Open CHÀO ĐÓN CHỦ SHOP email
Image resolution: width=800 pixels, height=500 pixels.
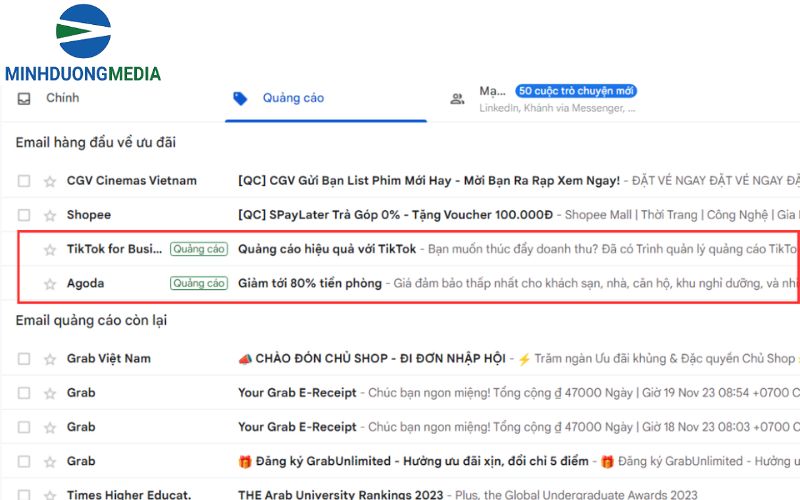pos(372,359)
